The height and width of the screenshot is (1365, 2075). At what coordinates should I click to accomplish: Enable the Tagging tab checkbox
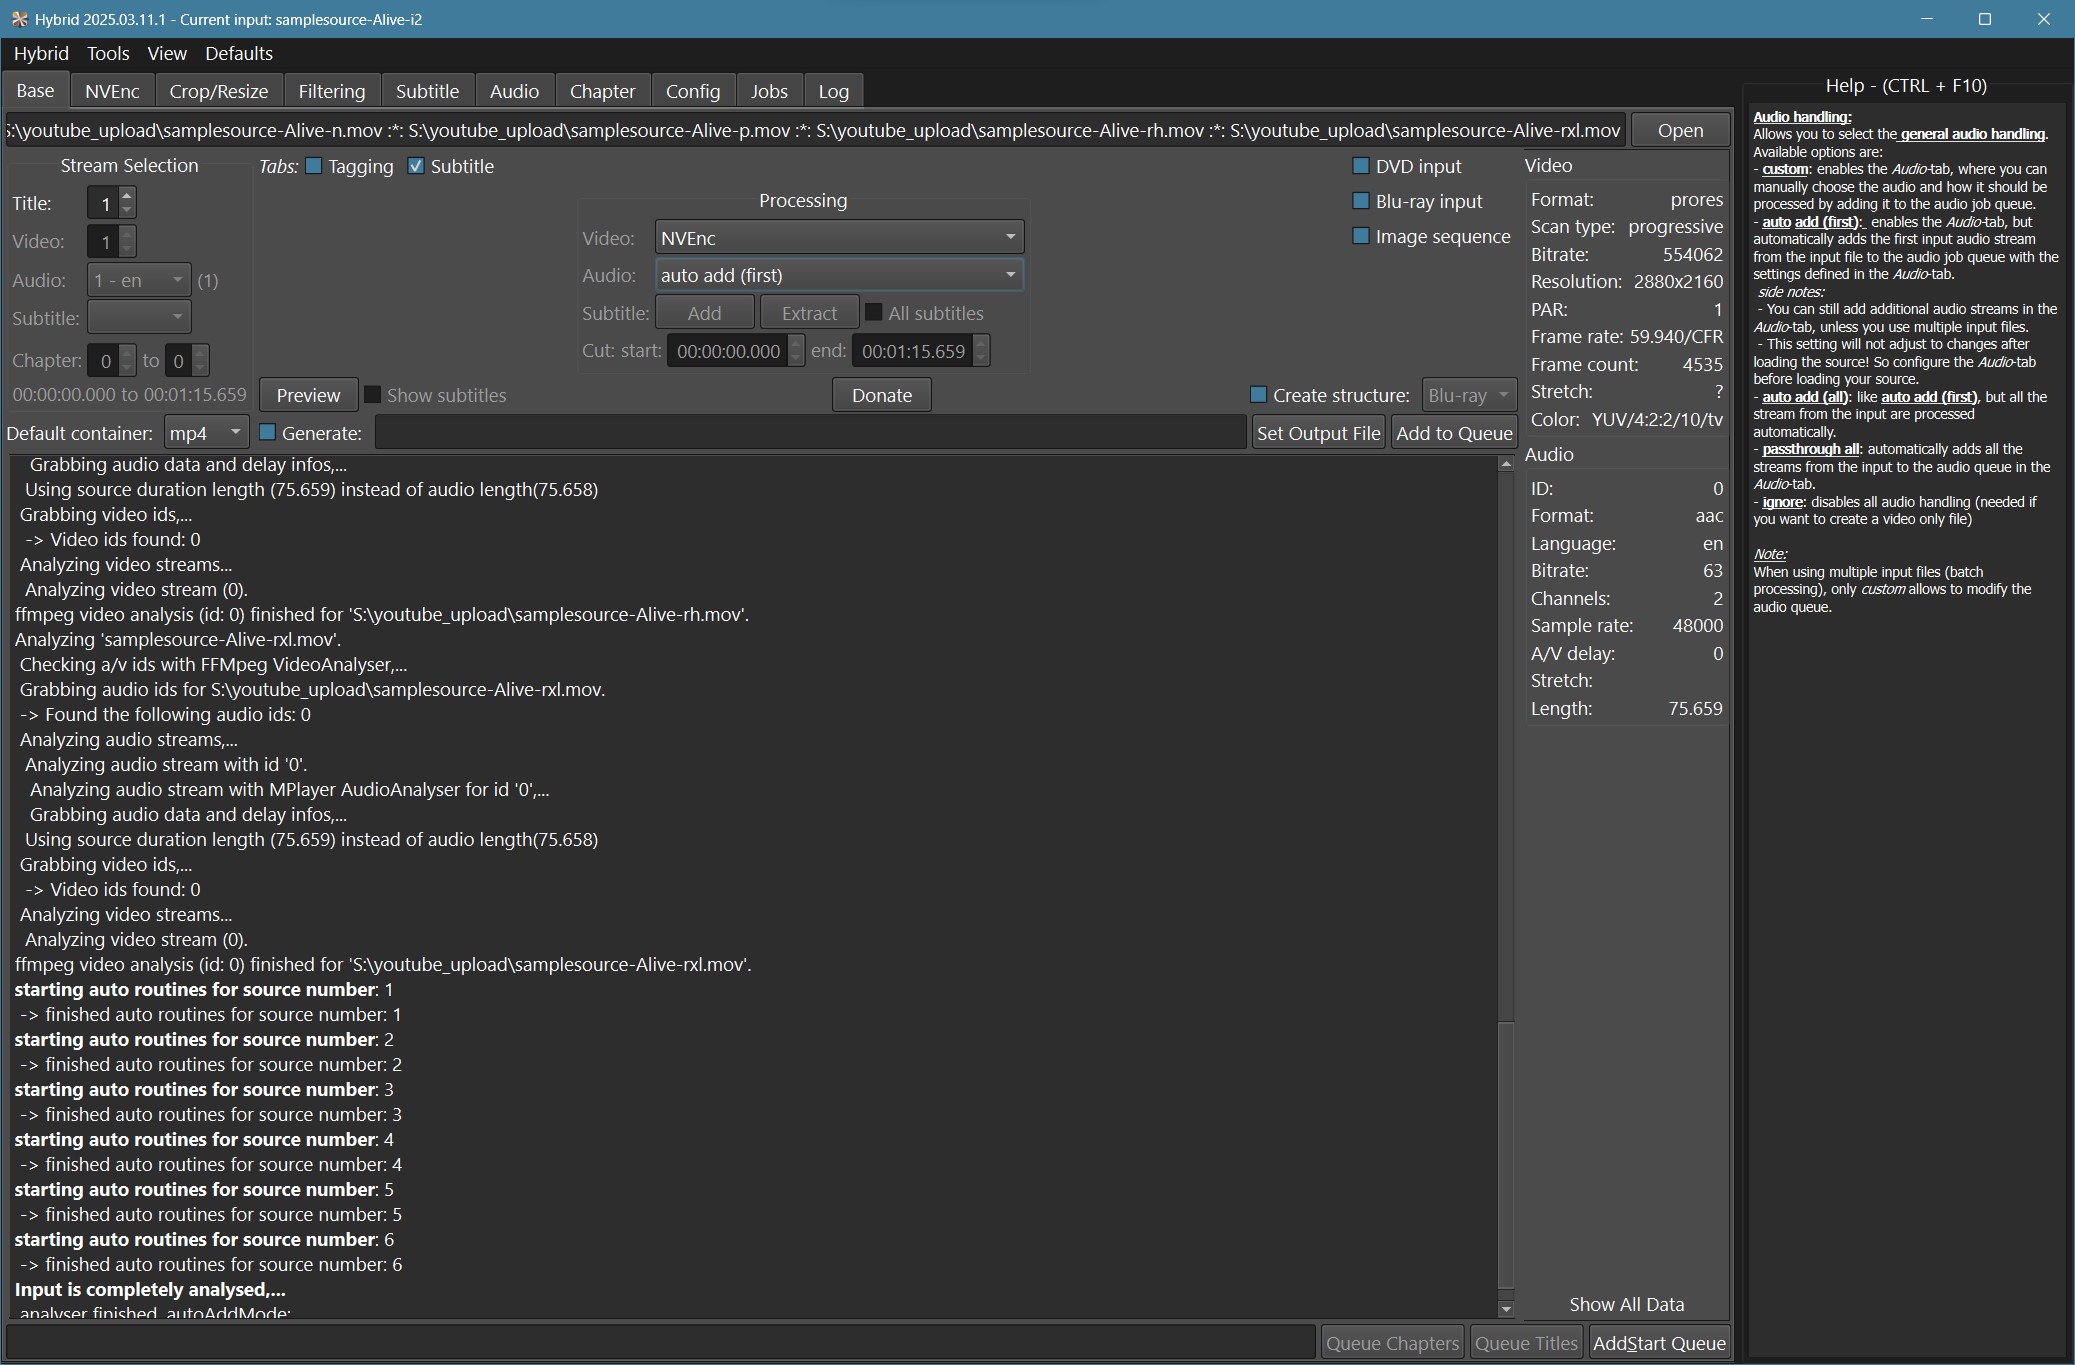314,166
